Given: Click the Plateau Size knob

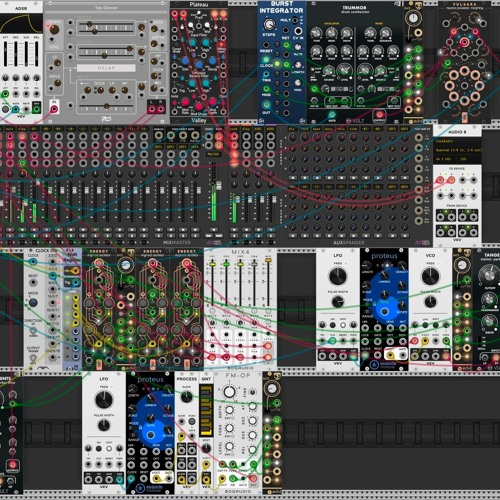Looking at the screenshot, I should click(x=185, y=61).
